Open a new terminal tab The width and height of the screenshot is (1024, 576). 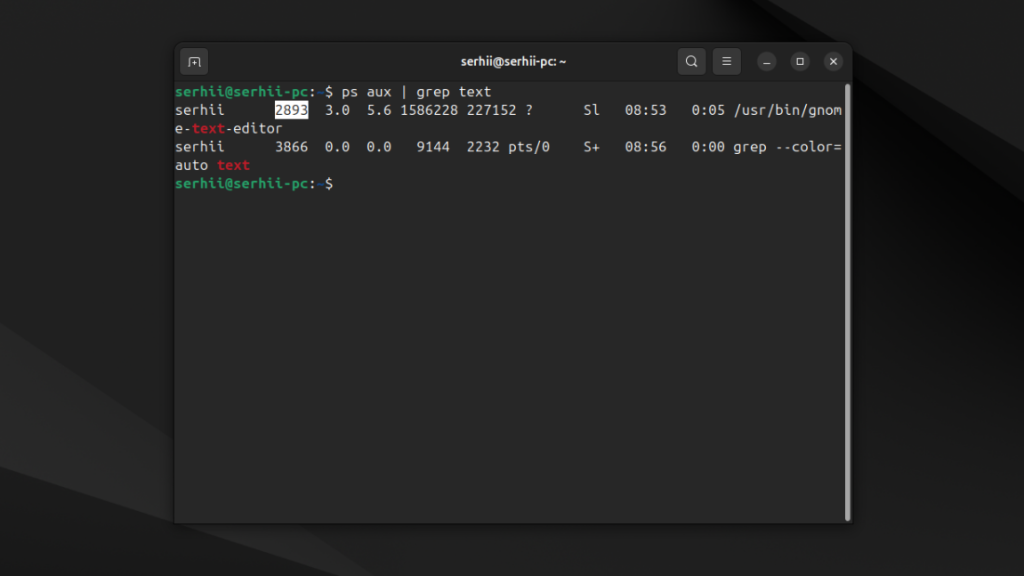[194, 62]
